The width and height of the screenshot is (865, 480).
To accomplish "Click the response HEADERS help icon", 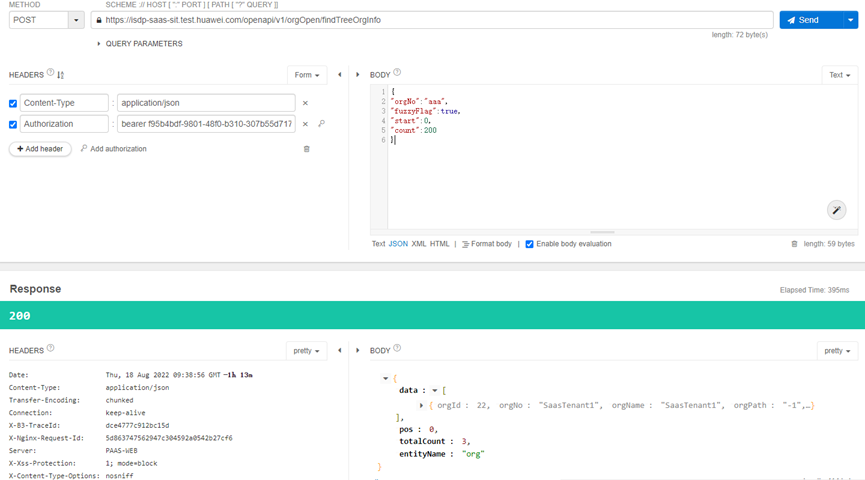I will pos(50,348).
